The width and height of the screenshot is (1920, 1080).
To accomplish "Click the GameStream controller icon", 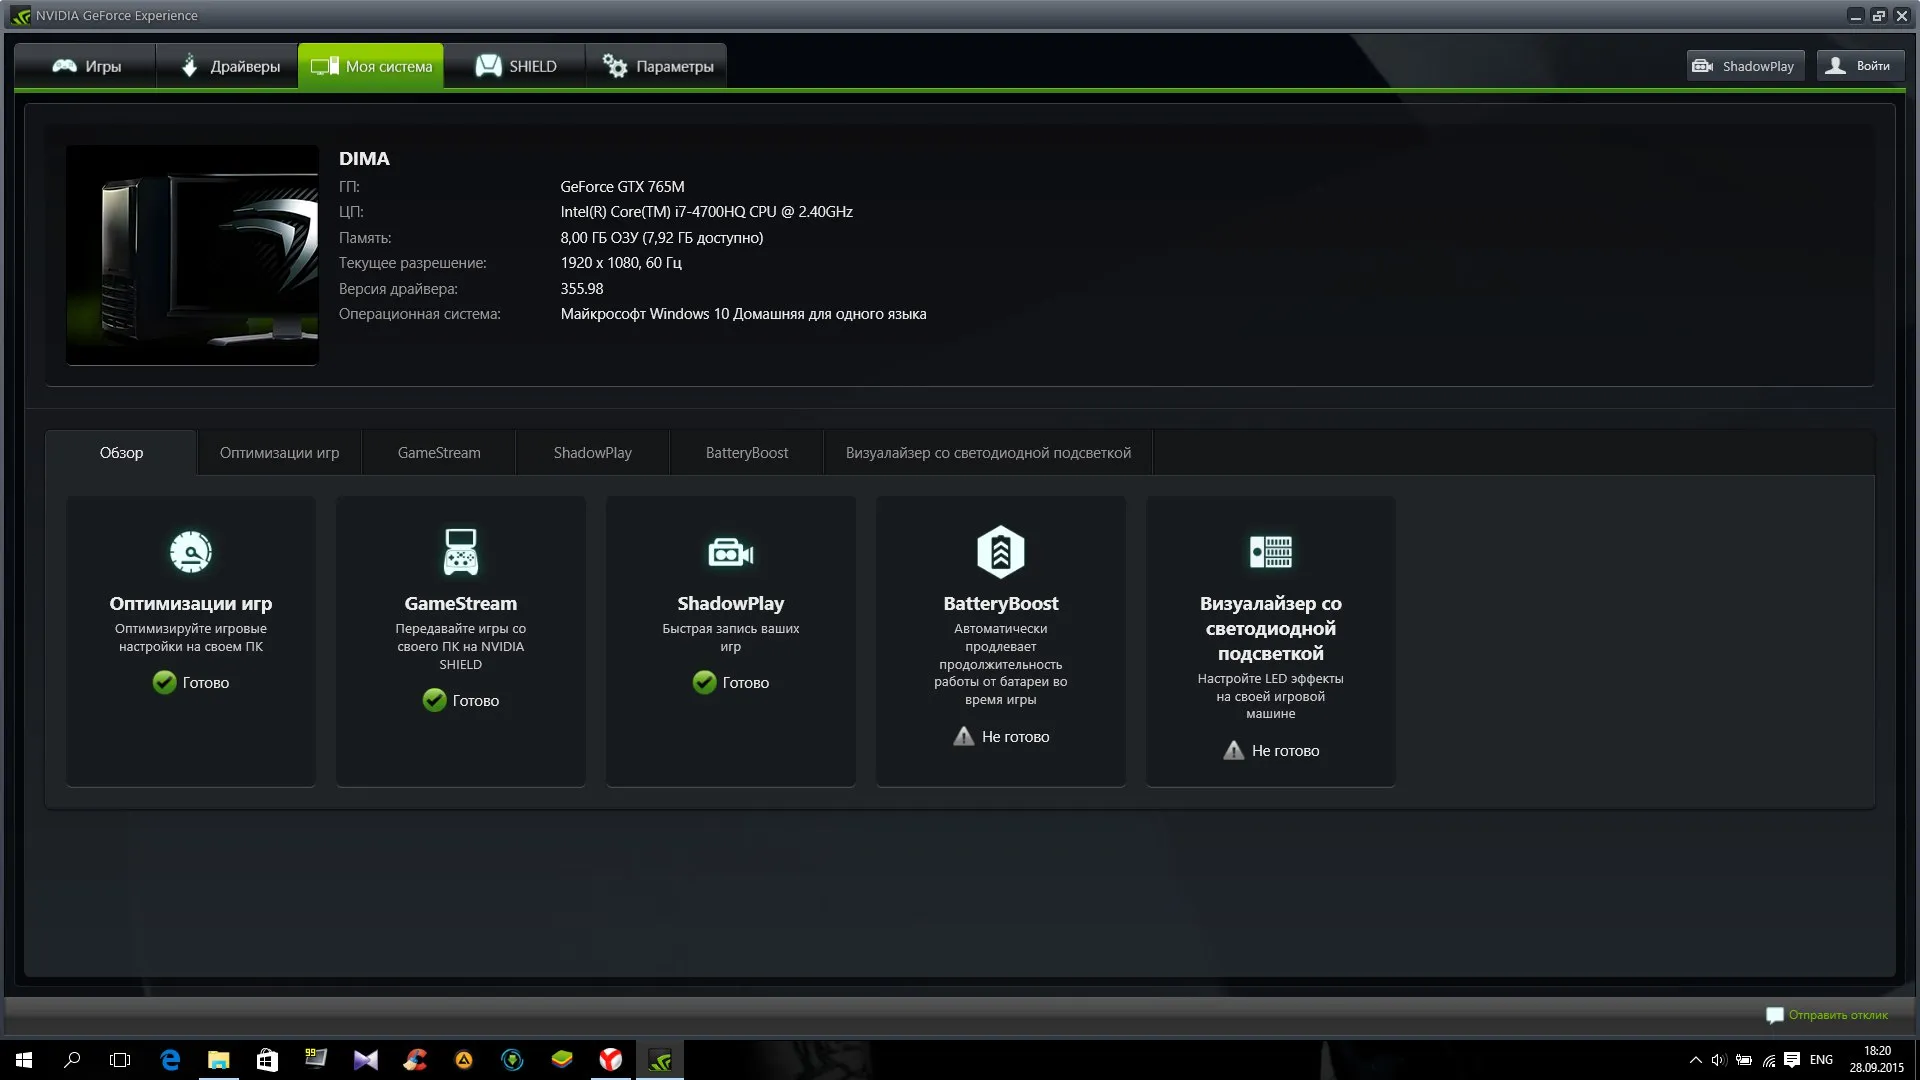I will coord(461,552).
